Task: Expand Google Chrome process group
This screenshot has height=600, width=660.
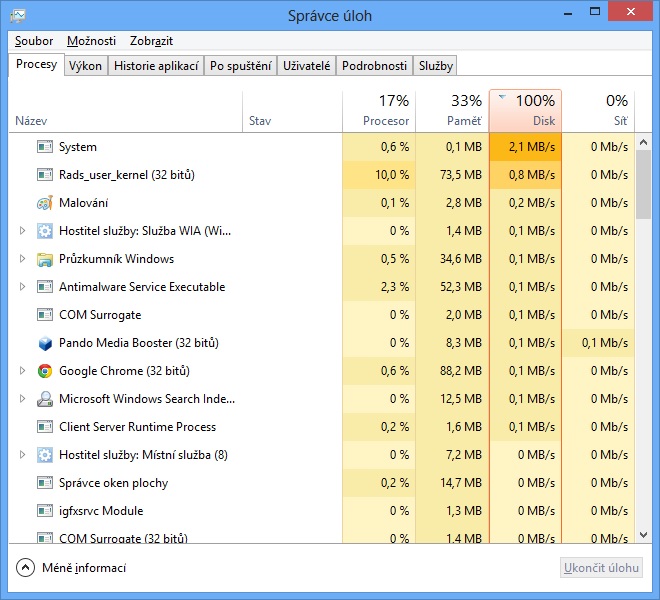Action: point(22,371)
